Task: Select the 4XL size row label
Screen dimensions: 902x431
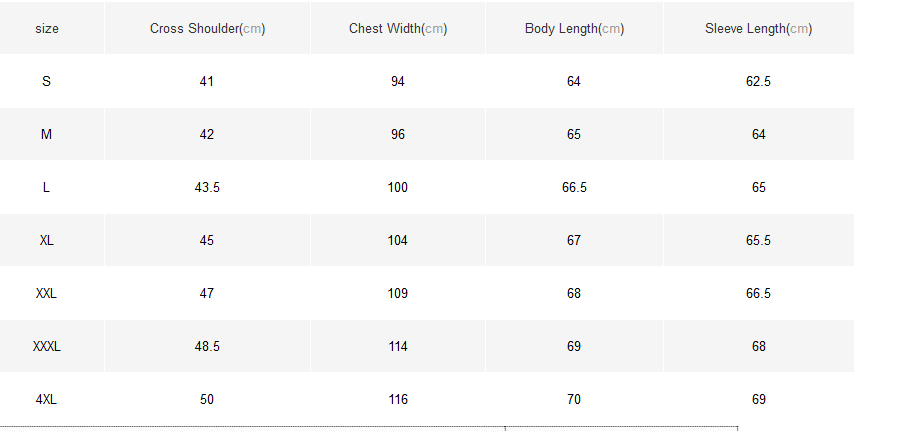Action: point(47,400)
